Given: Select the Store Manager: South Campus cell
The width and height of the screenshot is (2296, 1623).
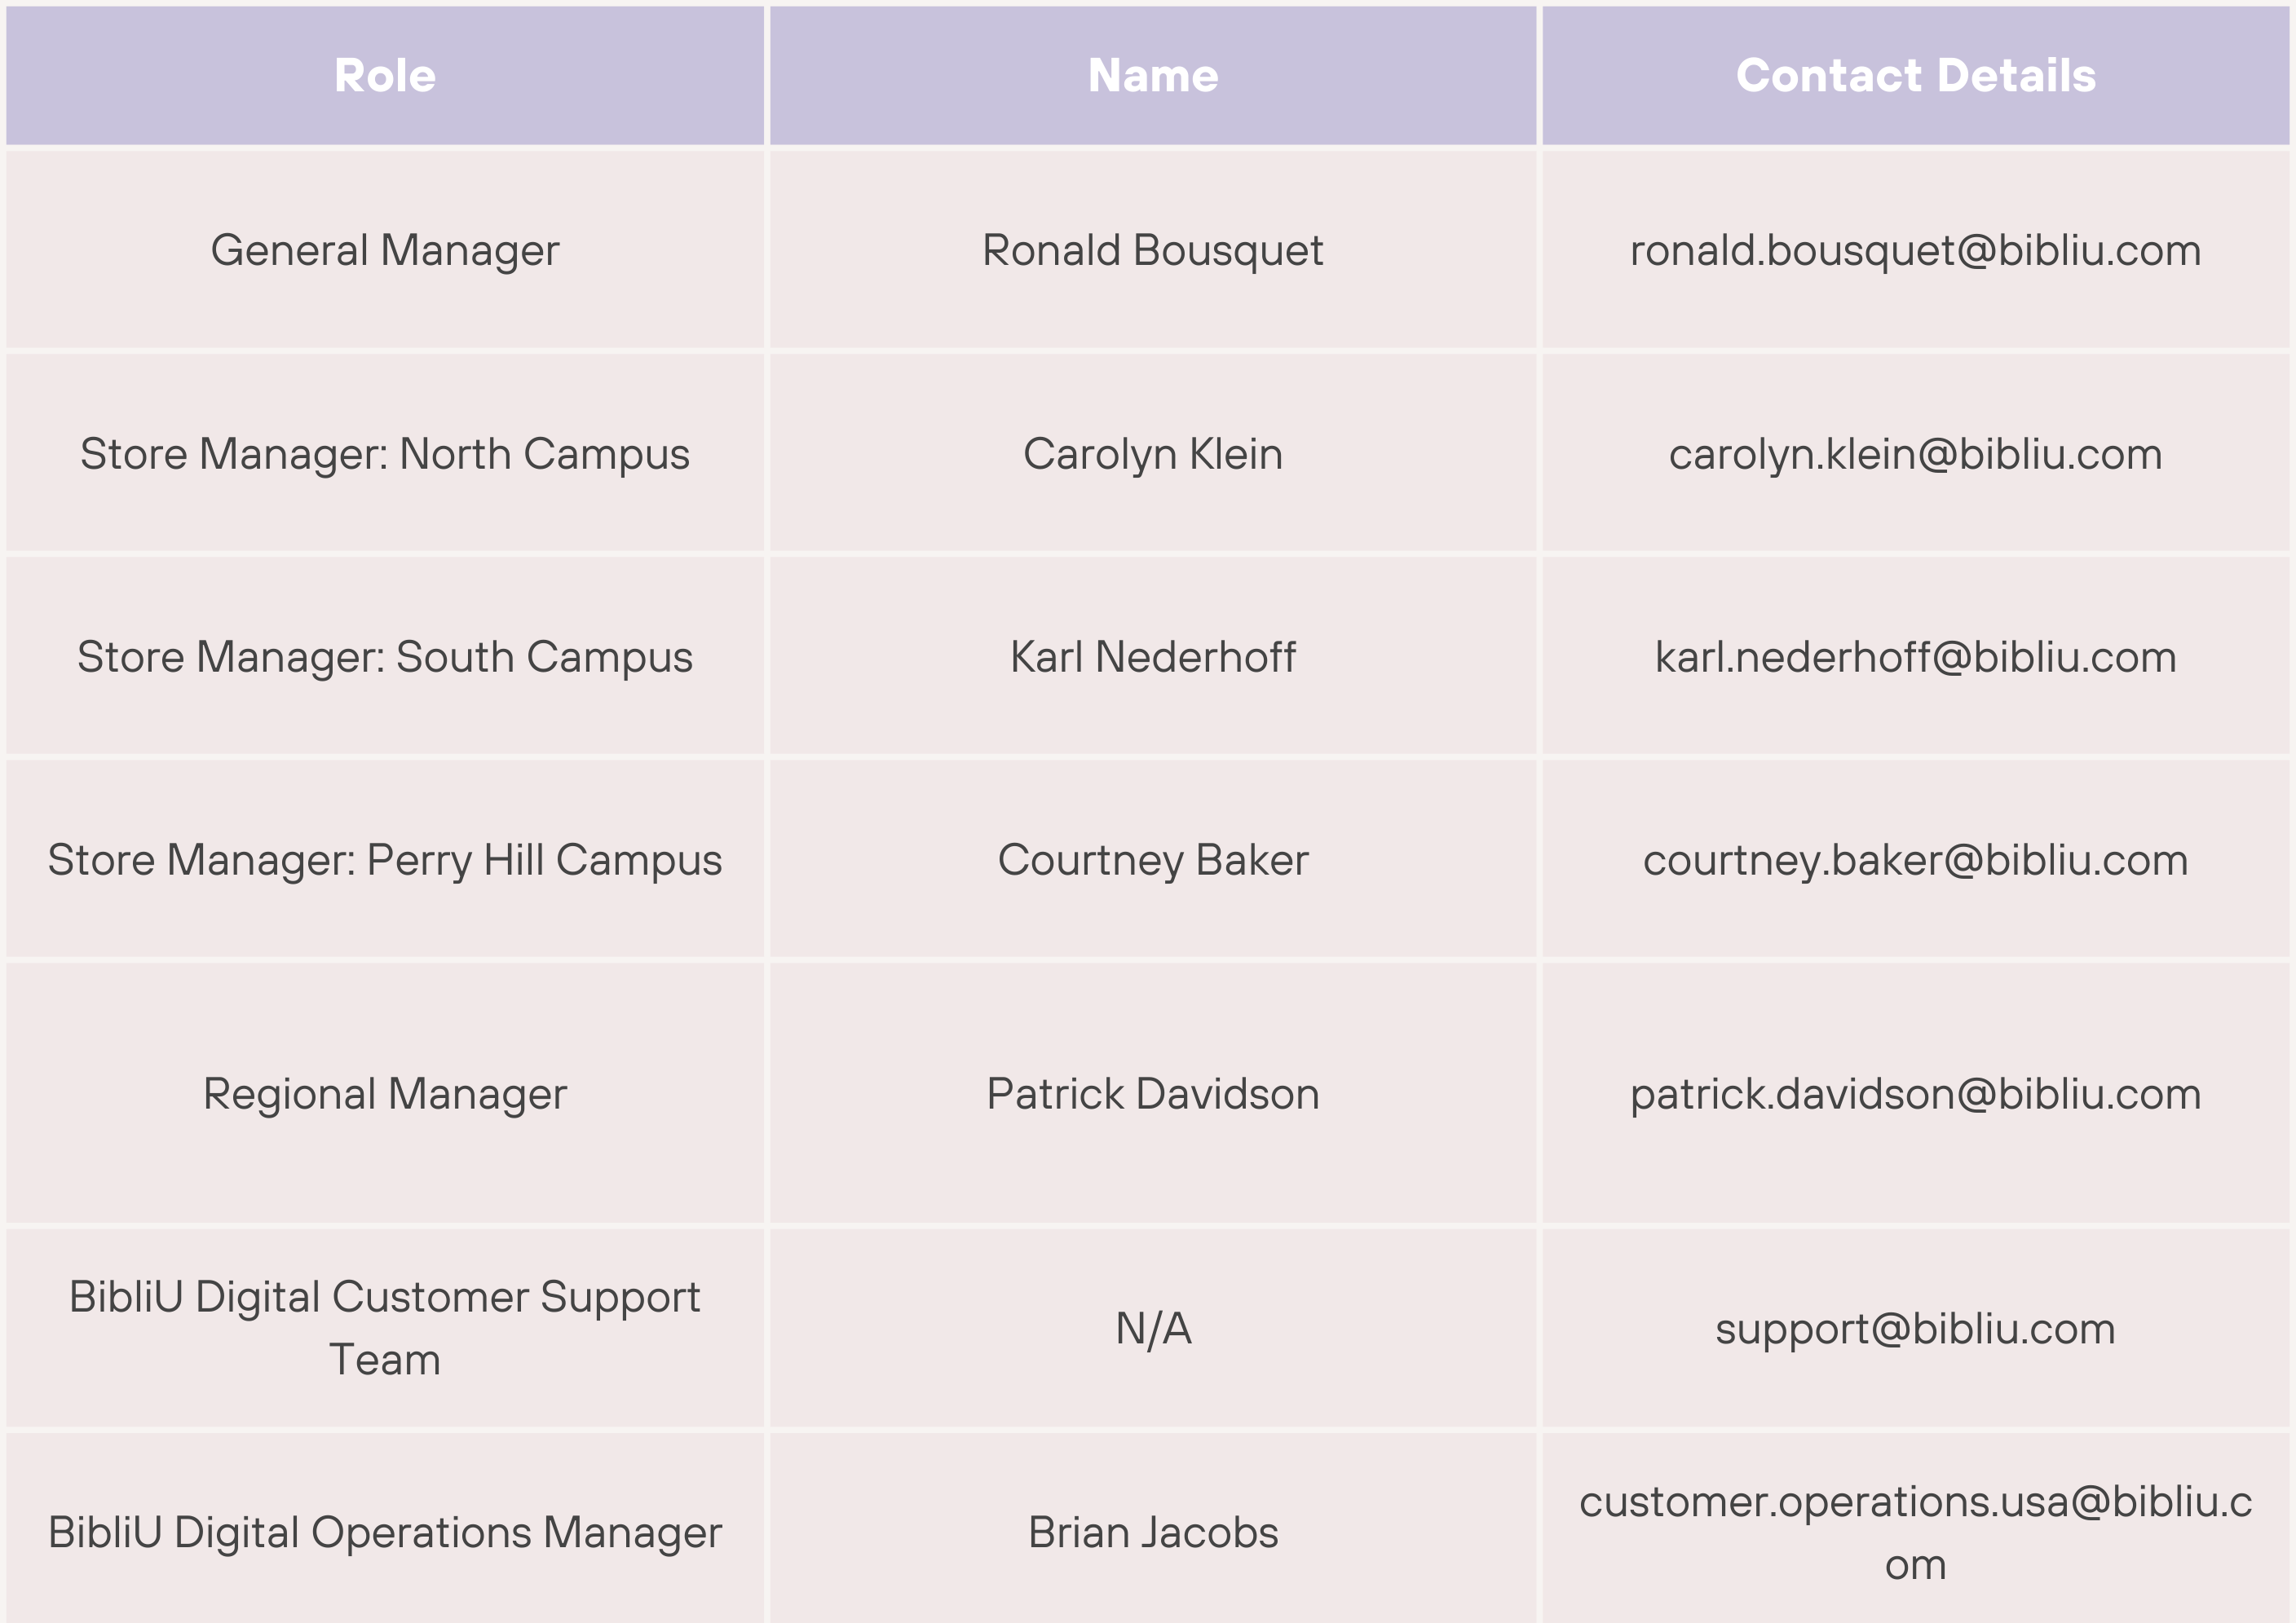Looking at the screenshot, I should pyautogui.click(x=385, y=657).
